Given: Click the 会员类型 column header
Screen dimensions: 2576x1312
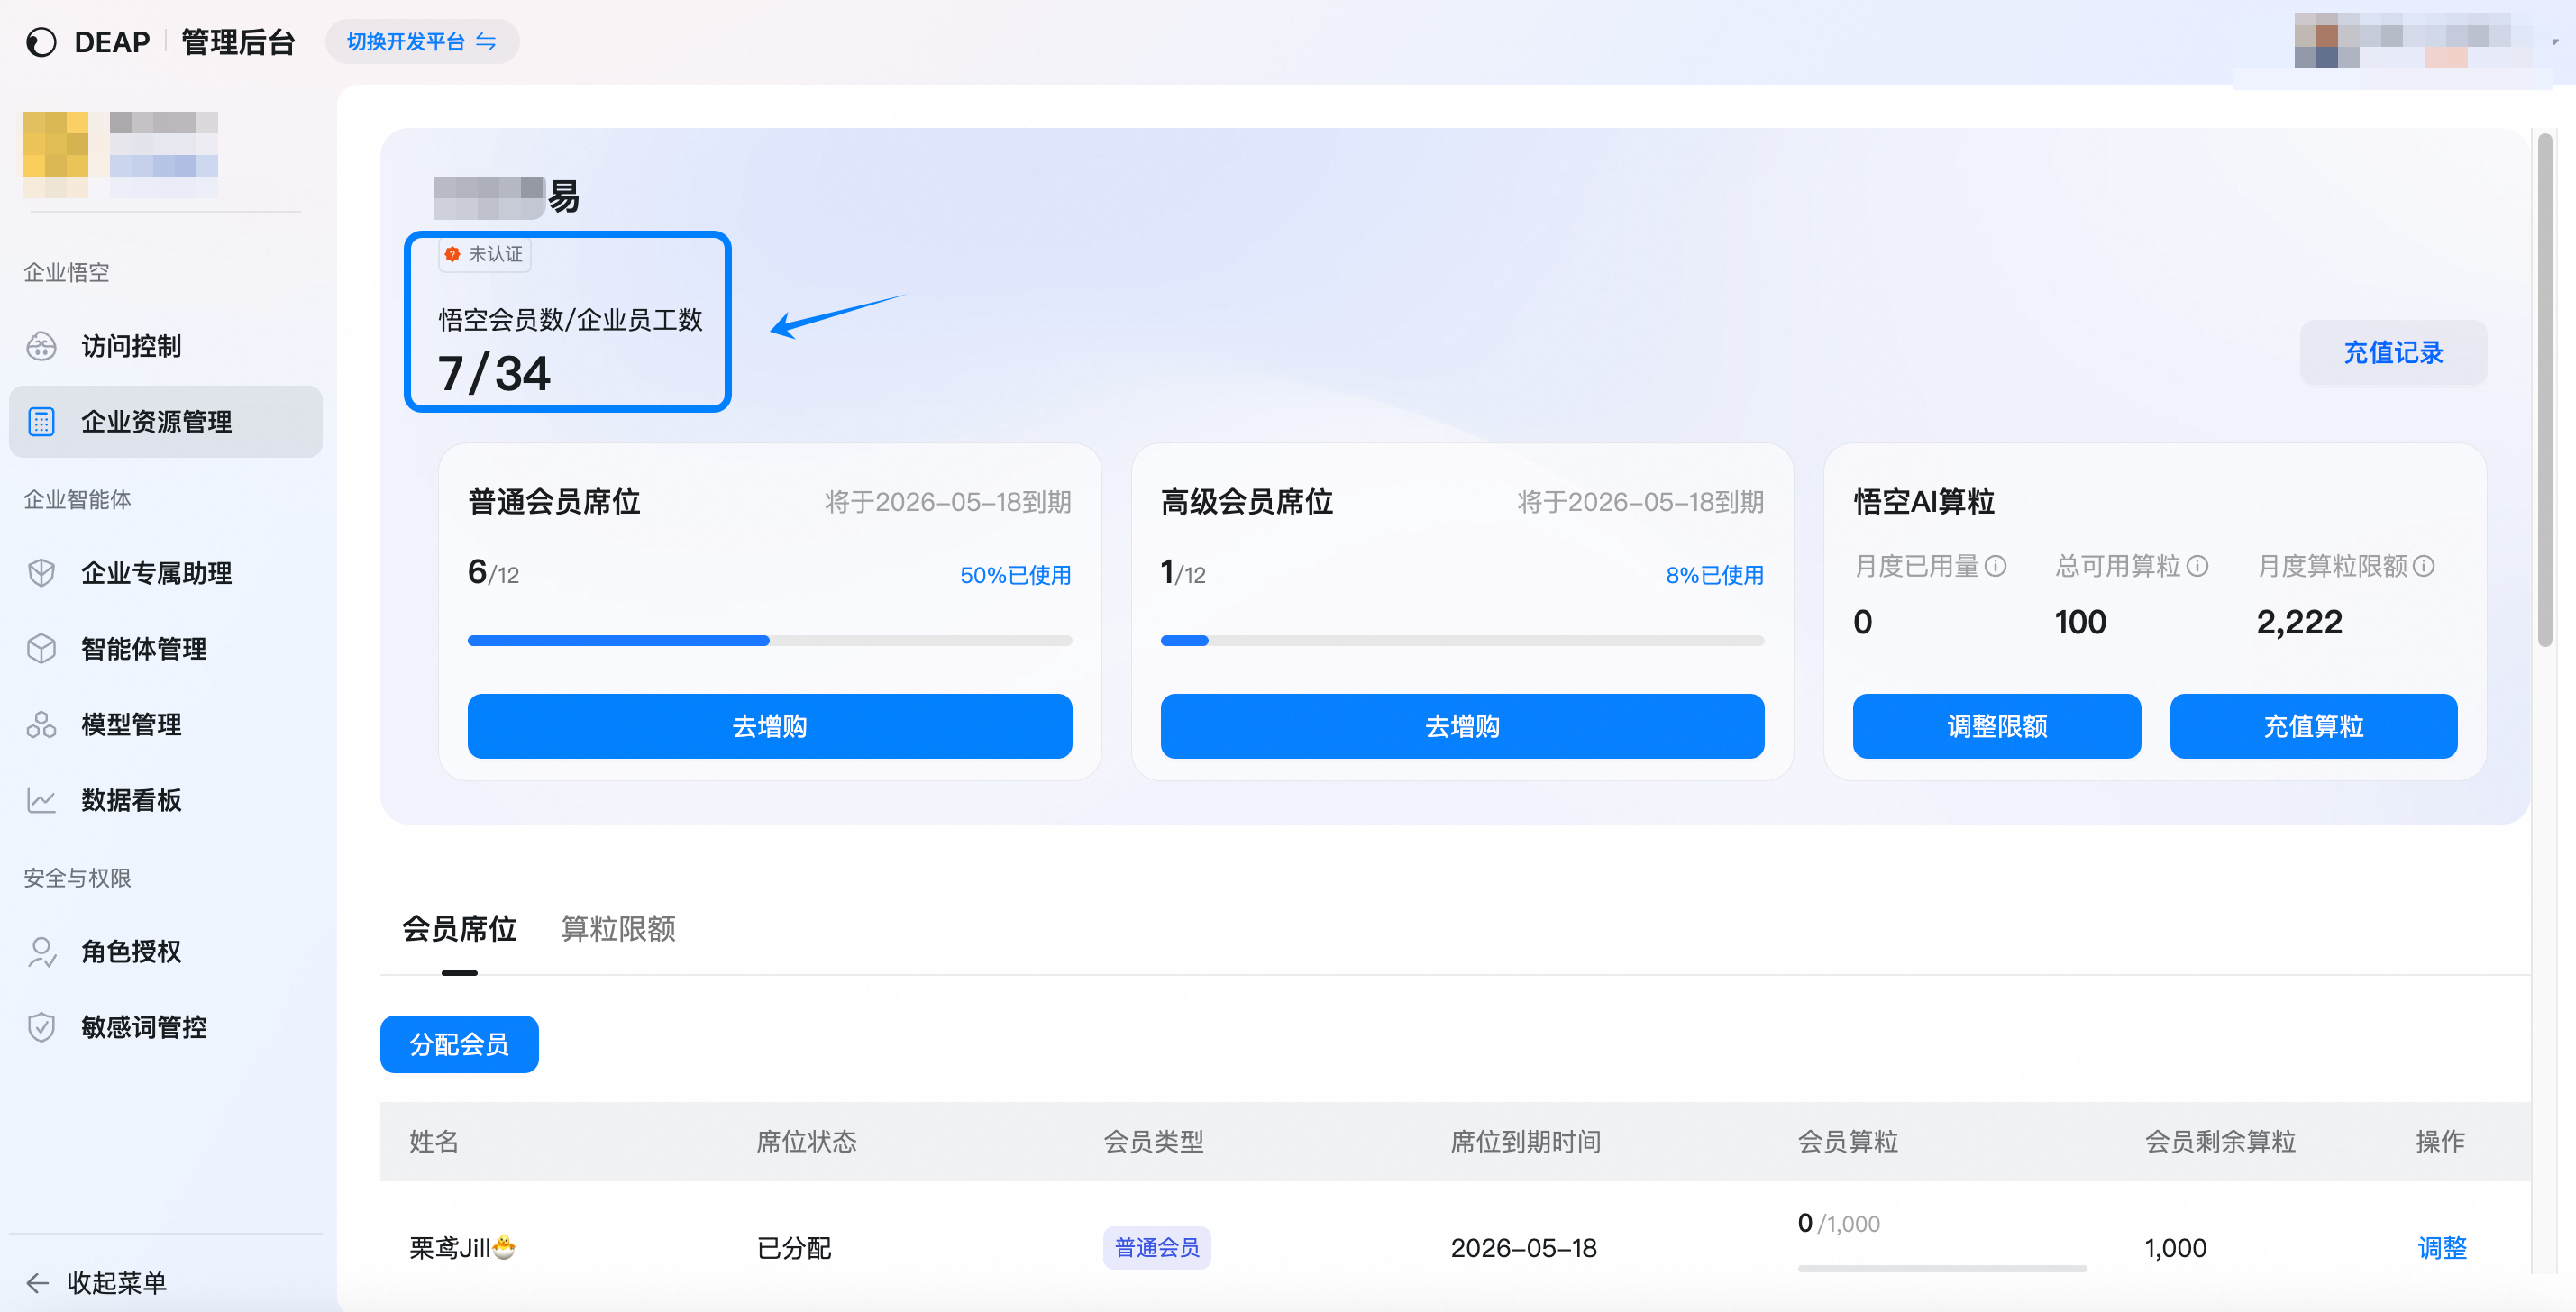Looking at the screenshot, I should pos(1153,1142).
